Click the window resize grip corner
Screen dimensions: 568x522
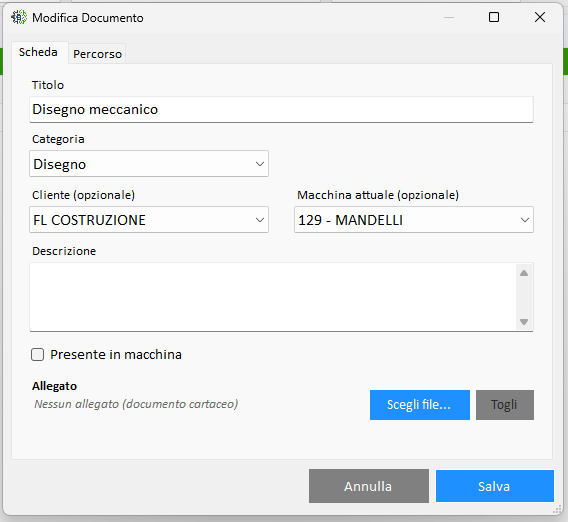point(557,510)
